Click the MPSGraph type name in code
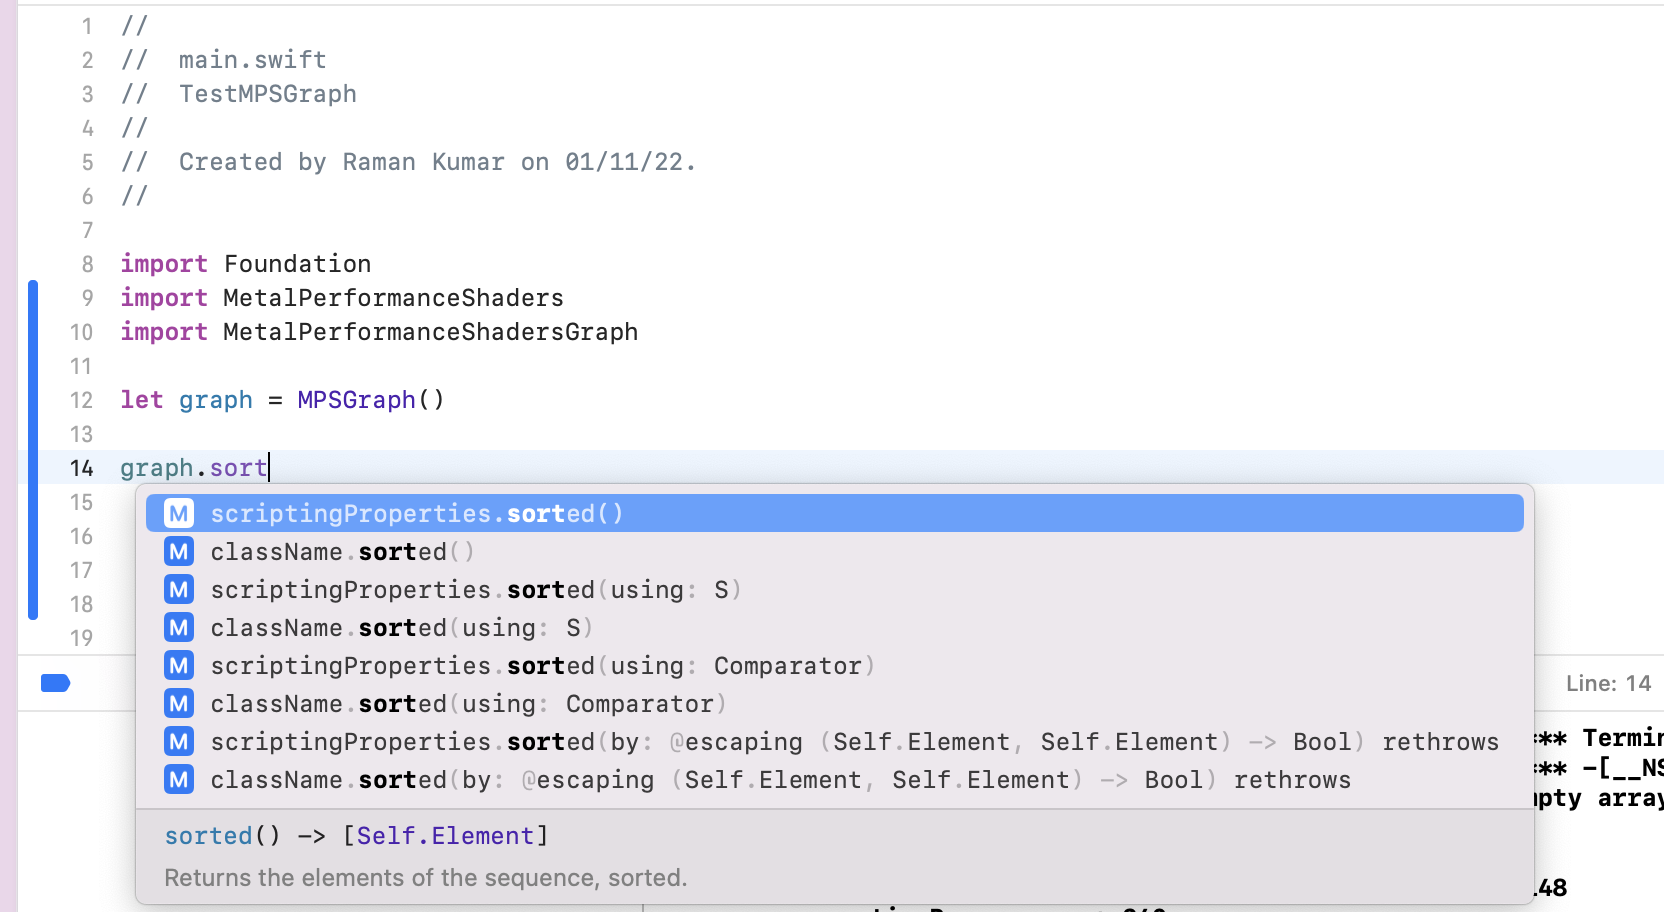Image resolution: width=1664 pixels, height=912 pixels. pos(356,400)
